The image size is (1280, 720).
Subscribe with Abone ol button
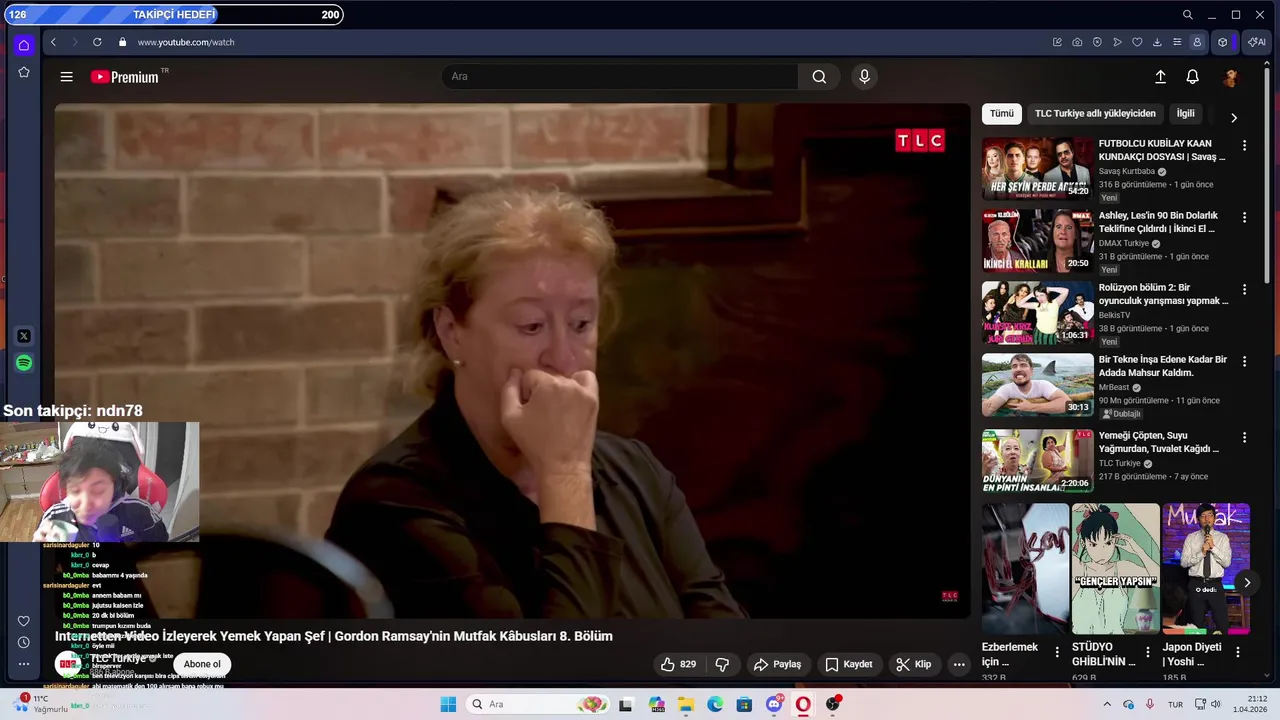202,664
